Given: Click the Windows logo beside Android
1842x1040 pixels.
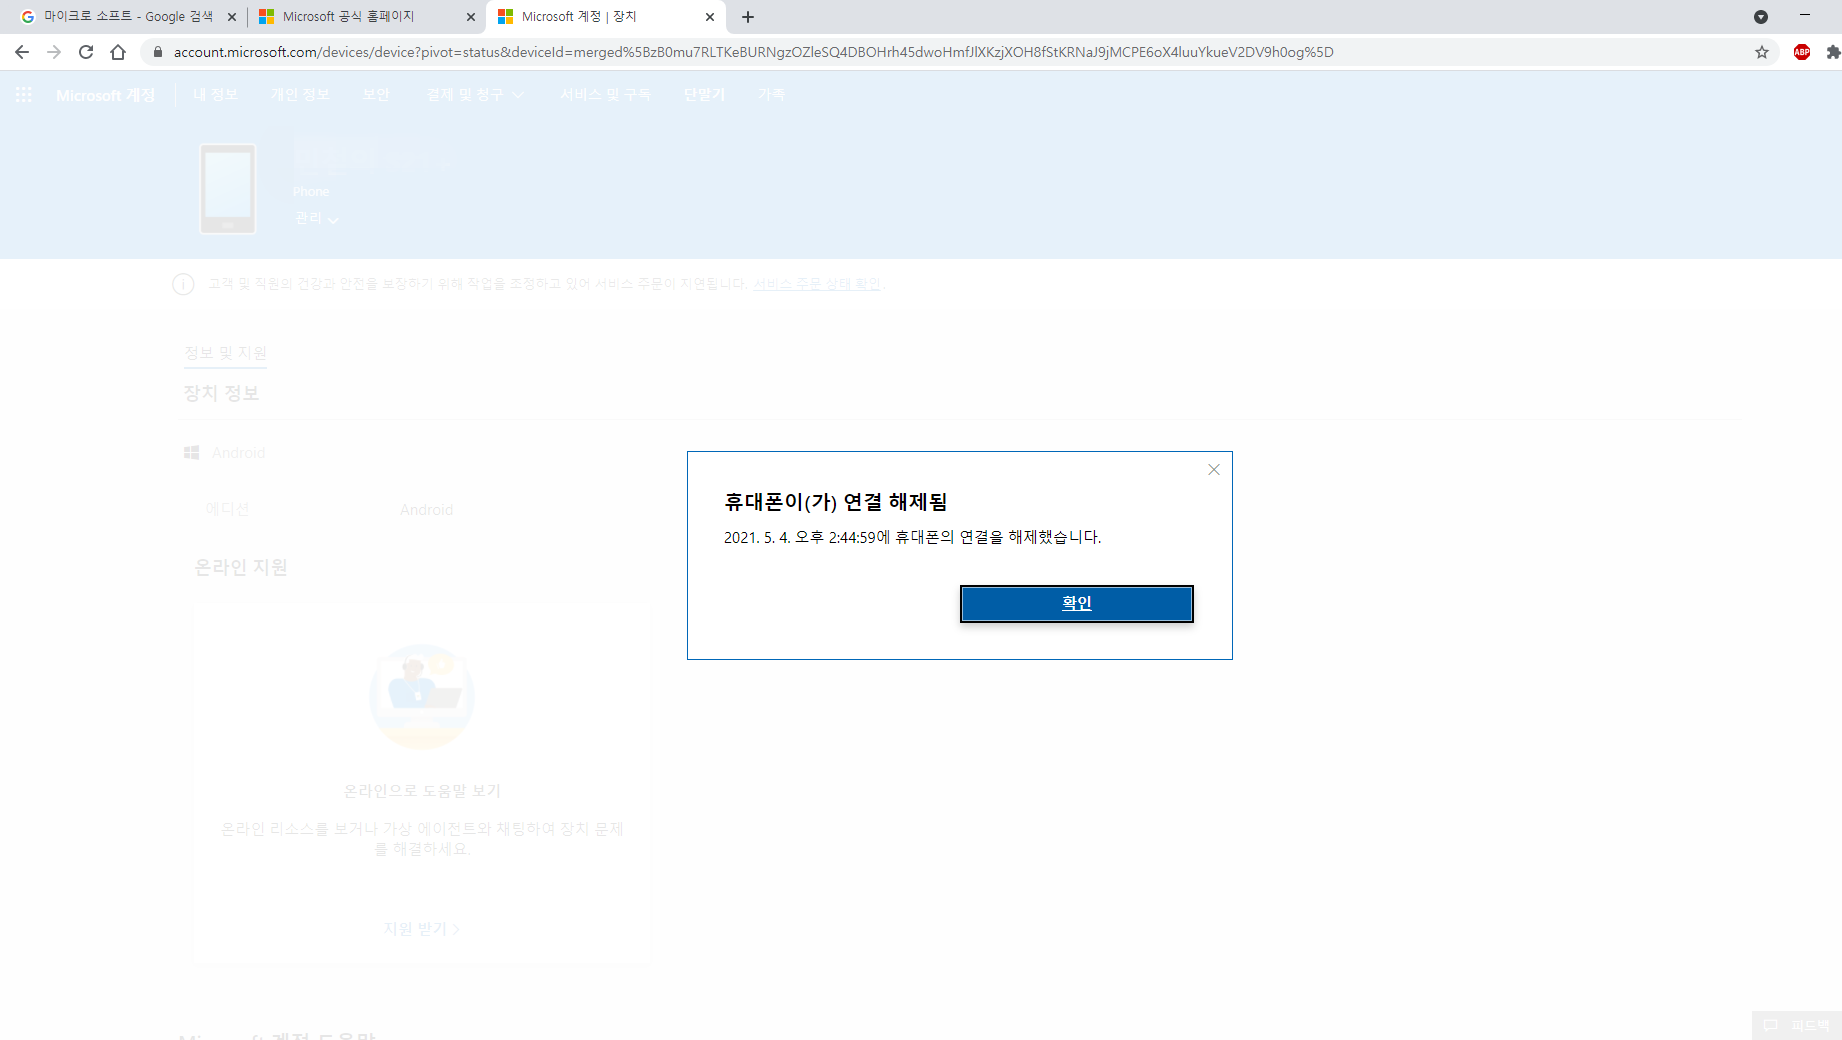Looking at the screenshot, I should pyautogui.click(x=192, y=453).
